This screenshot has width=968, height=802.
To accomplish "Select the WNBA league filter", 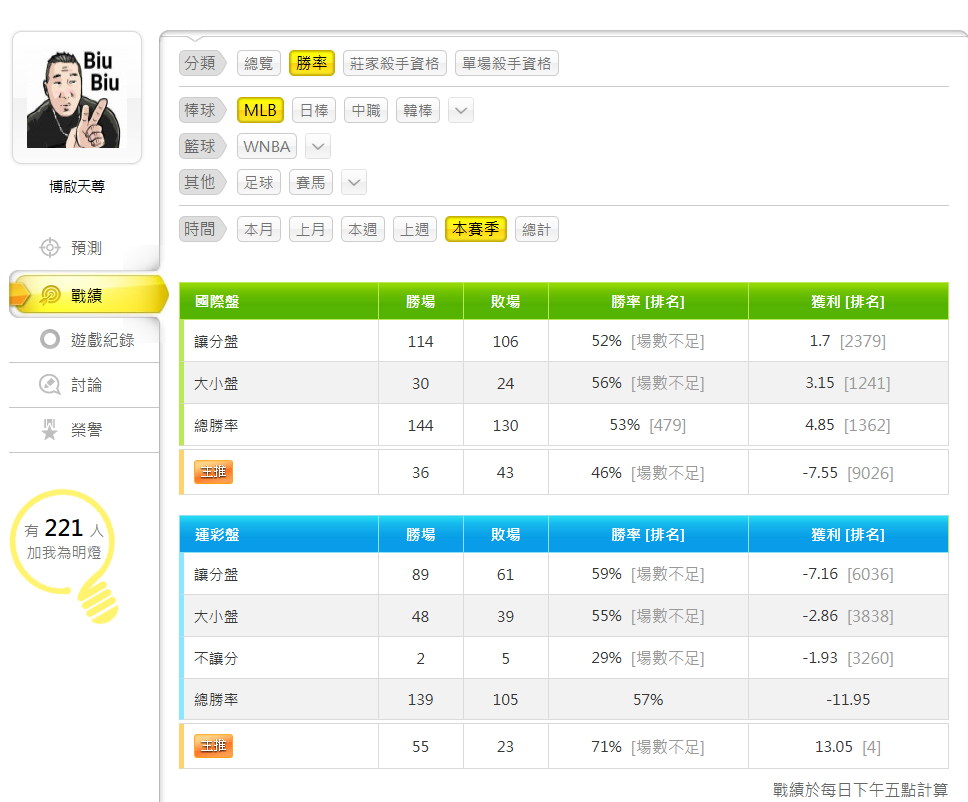I will coord(267,146).
